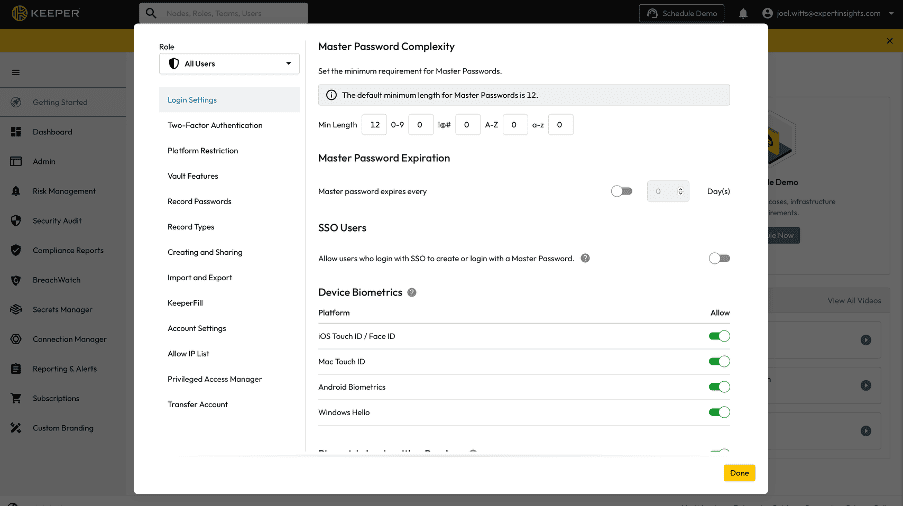The image size is (904, 506).
Task: Click the Schedule Demo button
Action: (x=681, y=13)
